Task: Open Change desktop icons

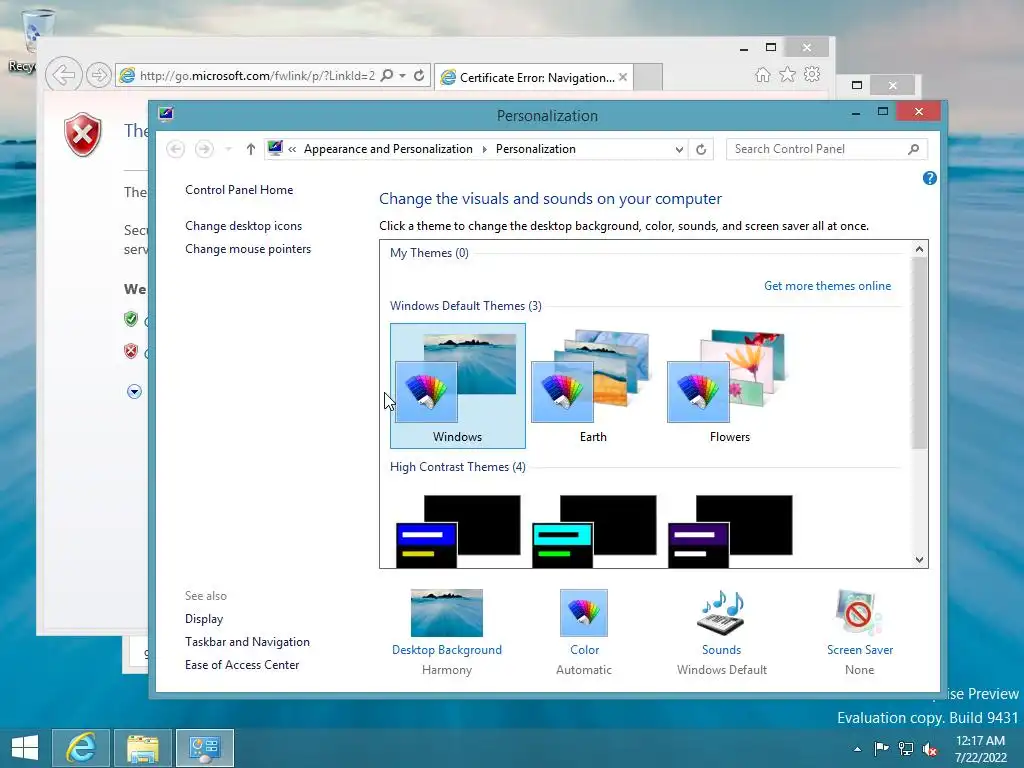Action: click(x=243, y=226)
